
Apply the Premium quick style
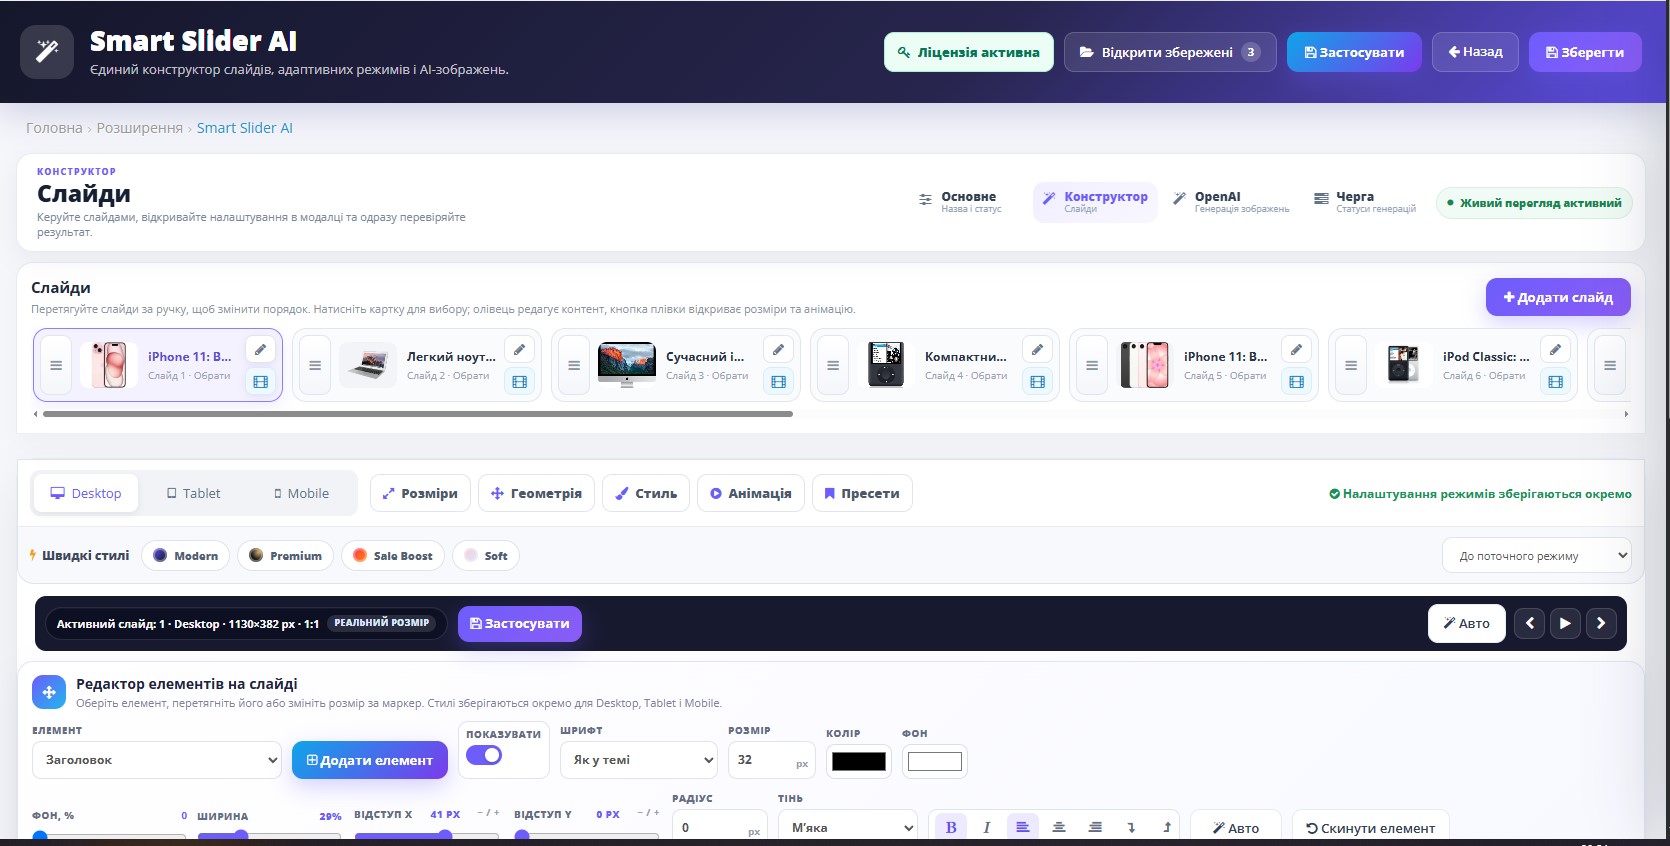point(286,556)
